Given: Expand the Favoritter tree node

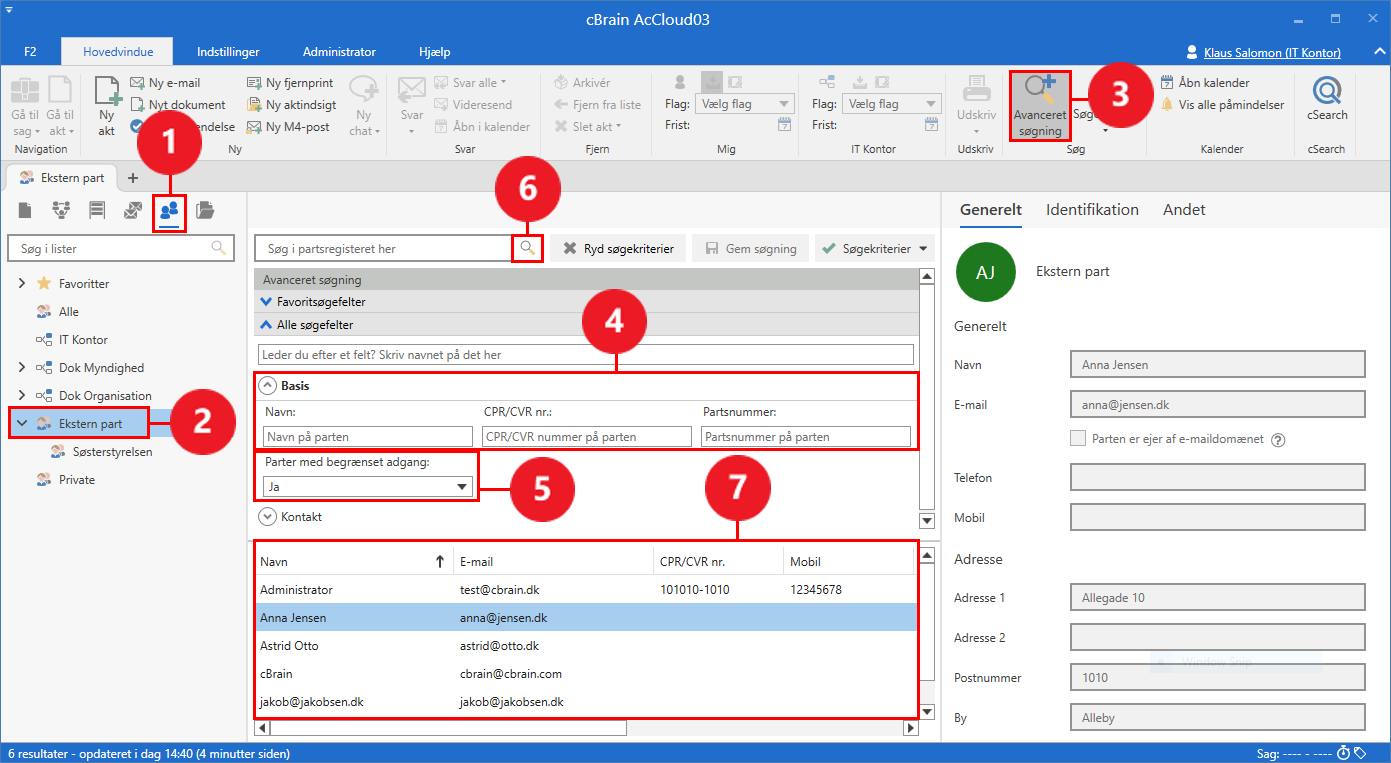Looking at the screenshot, I should [x=22, y=284].
